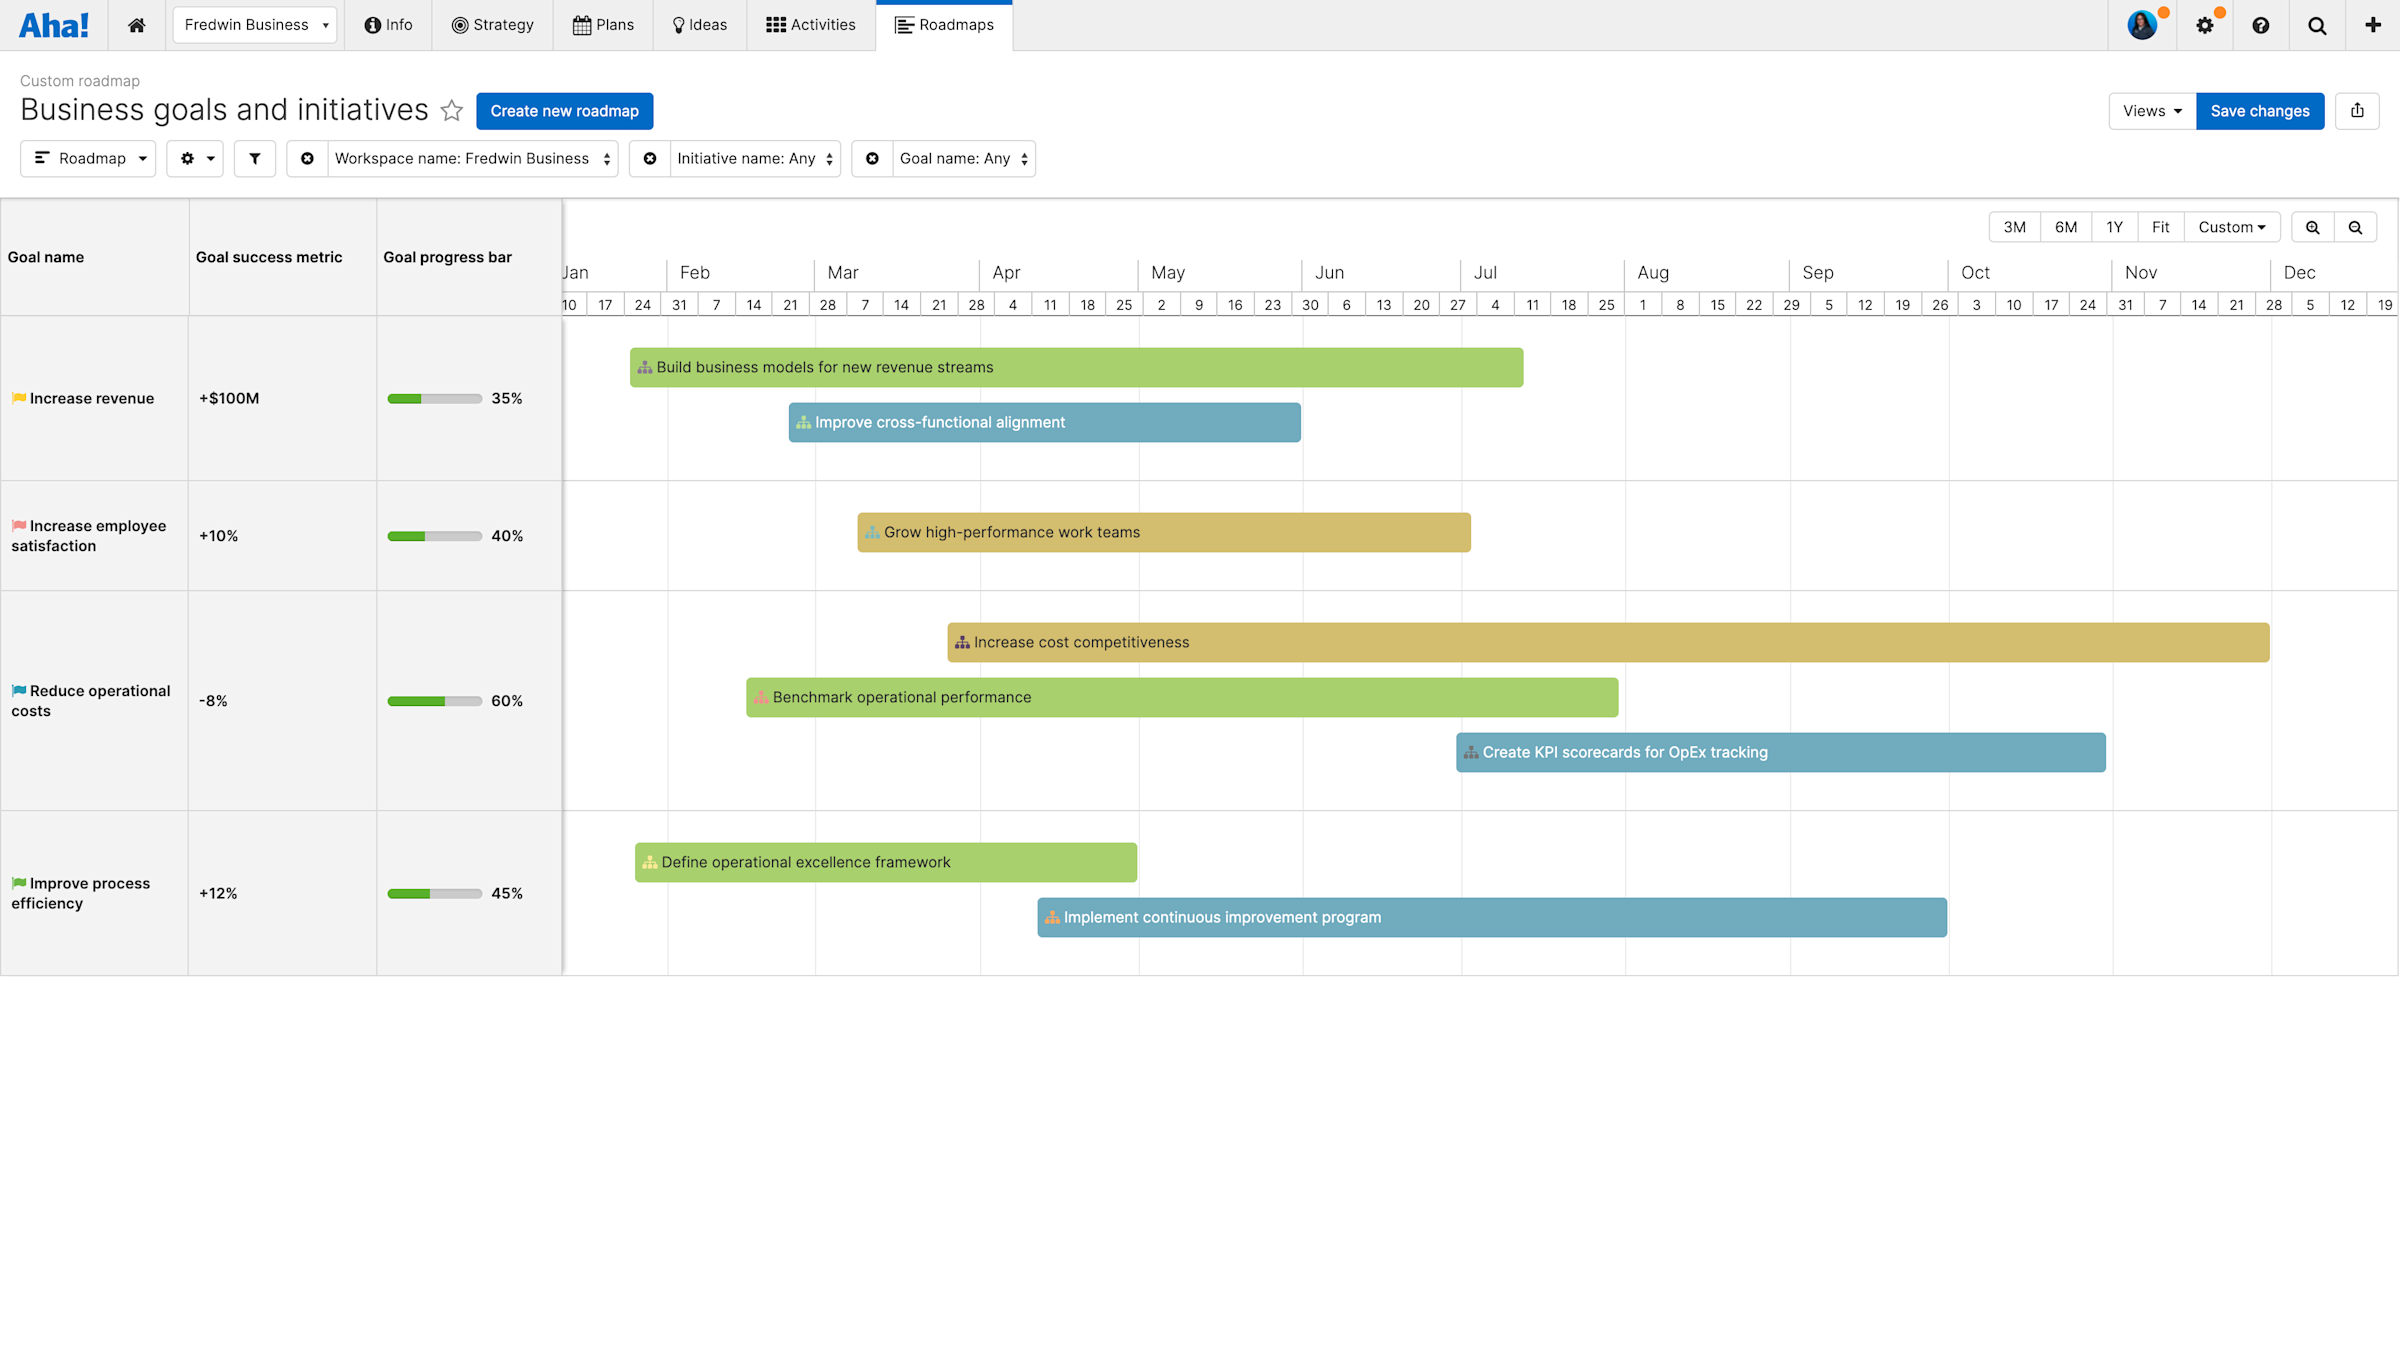
Task: Click the Increase revenue goal progress bar
Action: (x=434, y=398)
